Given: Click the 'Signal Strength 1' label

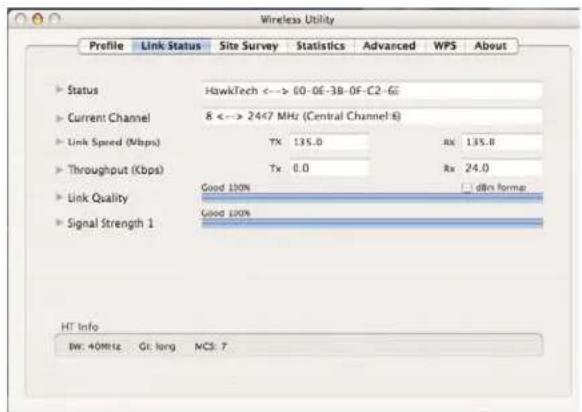Looking at the screenshot, I should (110, 223).
